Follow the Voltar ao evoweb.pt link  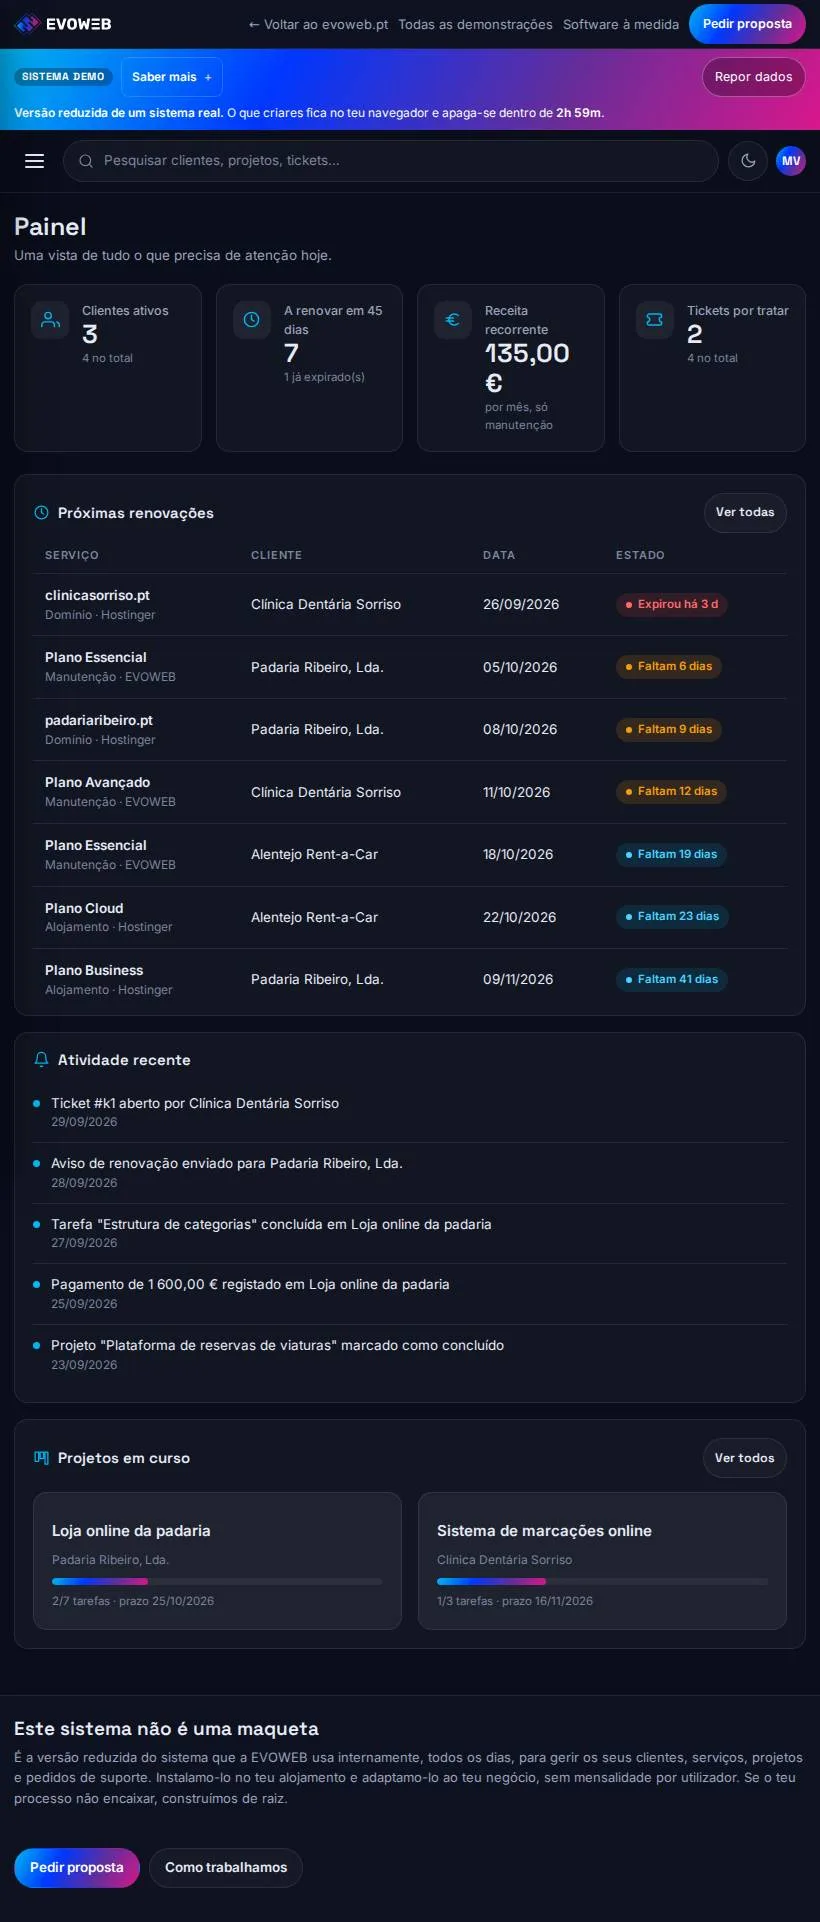tap(318, 24)
